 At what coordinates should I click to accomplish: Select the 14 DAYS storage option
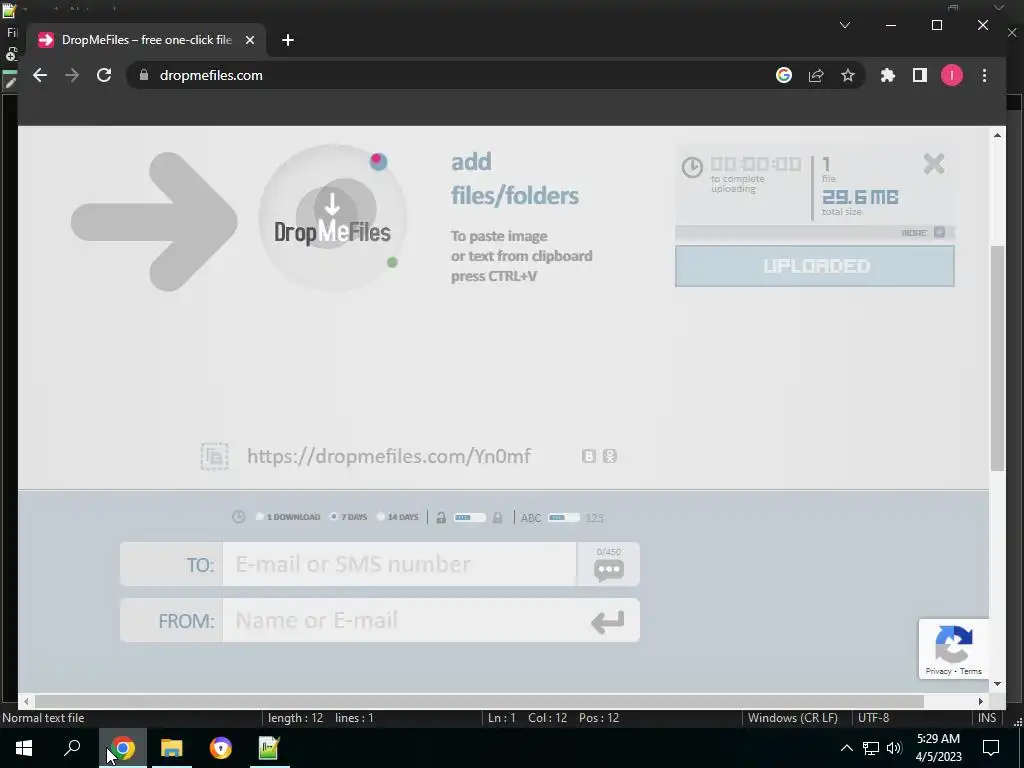point(398,517)
